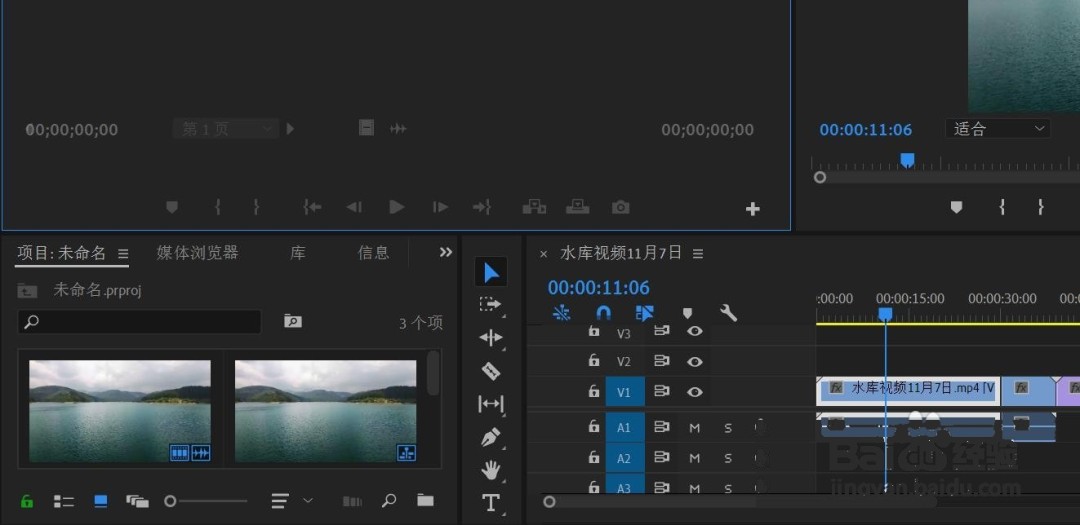This screenshot has height=525, width=1080.
Task: Step forward one frame in Source monitor
Action: click(440, 207)
